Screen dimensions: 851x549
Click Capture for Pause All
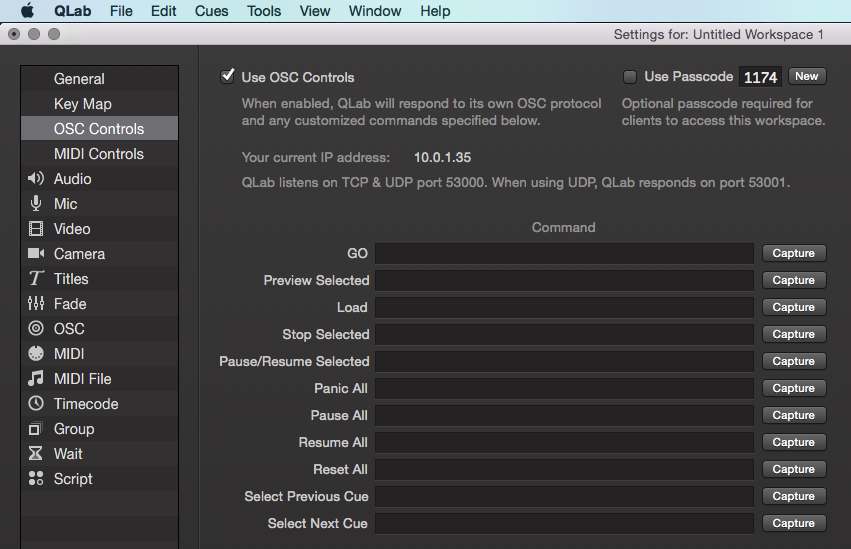tap(794, 415)
